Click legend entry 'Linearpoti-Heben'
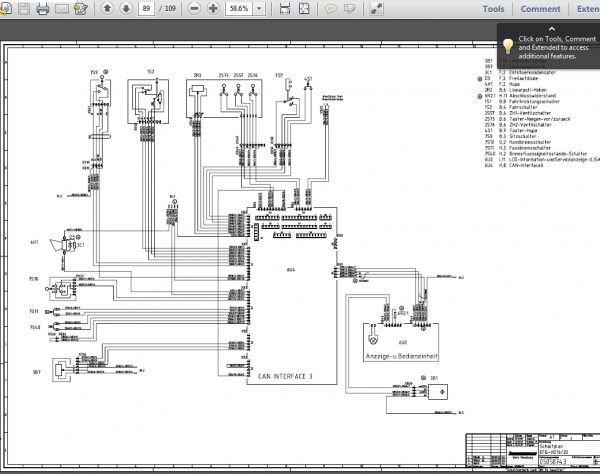The width and height of the screenshot is (600, 474). 528,90
